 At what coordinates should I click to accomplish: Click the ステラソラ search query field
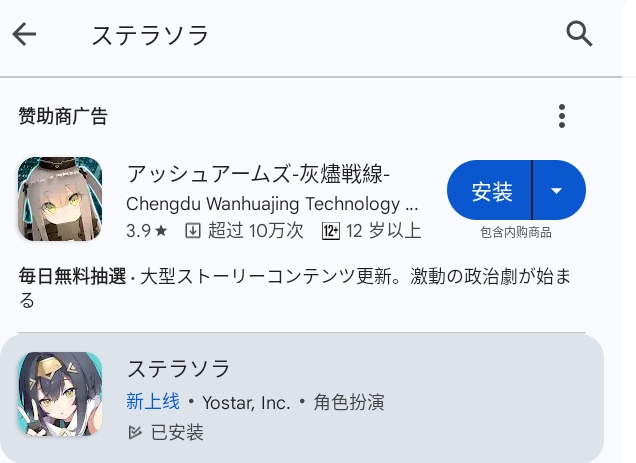(150, 34)
